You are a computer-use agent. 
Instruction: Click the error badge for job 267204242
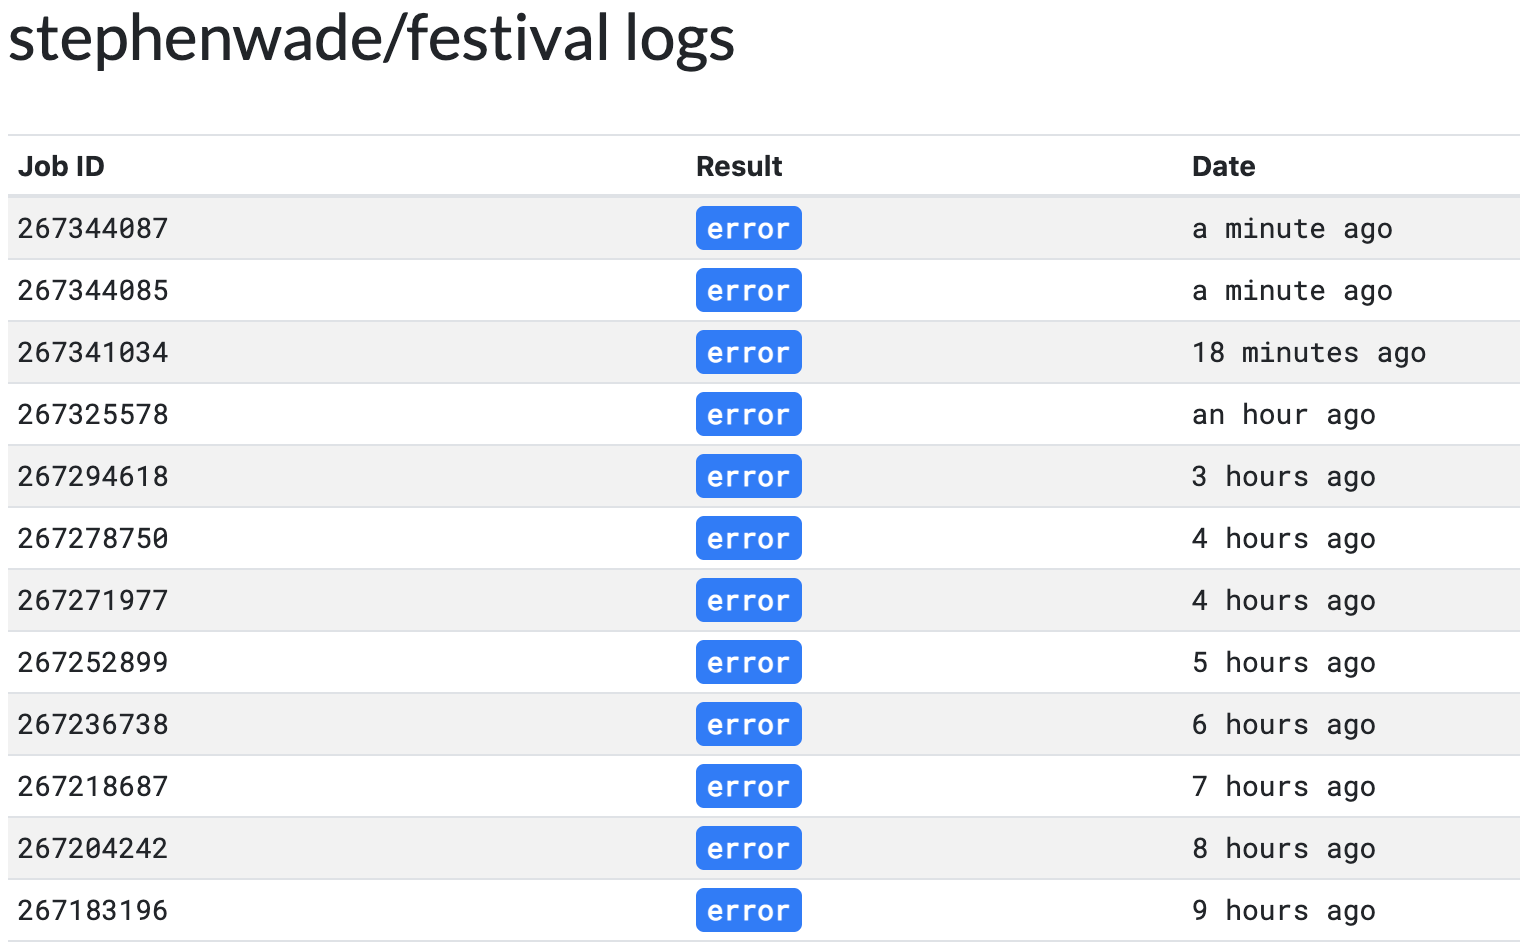748,848
